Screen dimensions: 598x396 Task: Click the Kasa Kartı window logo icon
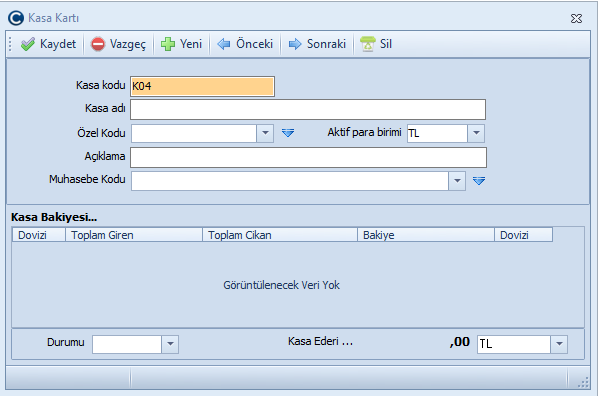tap(16, 18)
